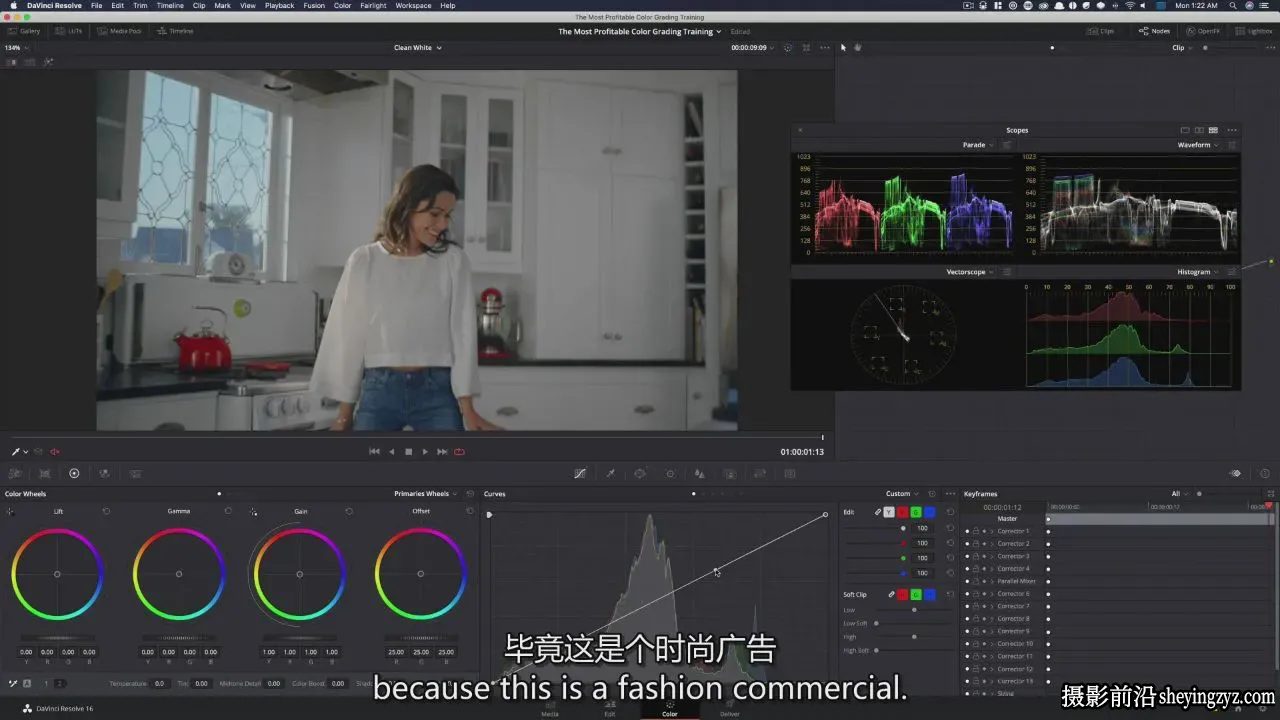Screen dimensions: 1280x720
Task: Toggle the Nodes panel button
Action: click(1155, 31)
